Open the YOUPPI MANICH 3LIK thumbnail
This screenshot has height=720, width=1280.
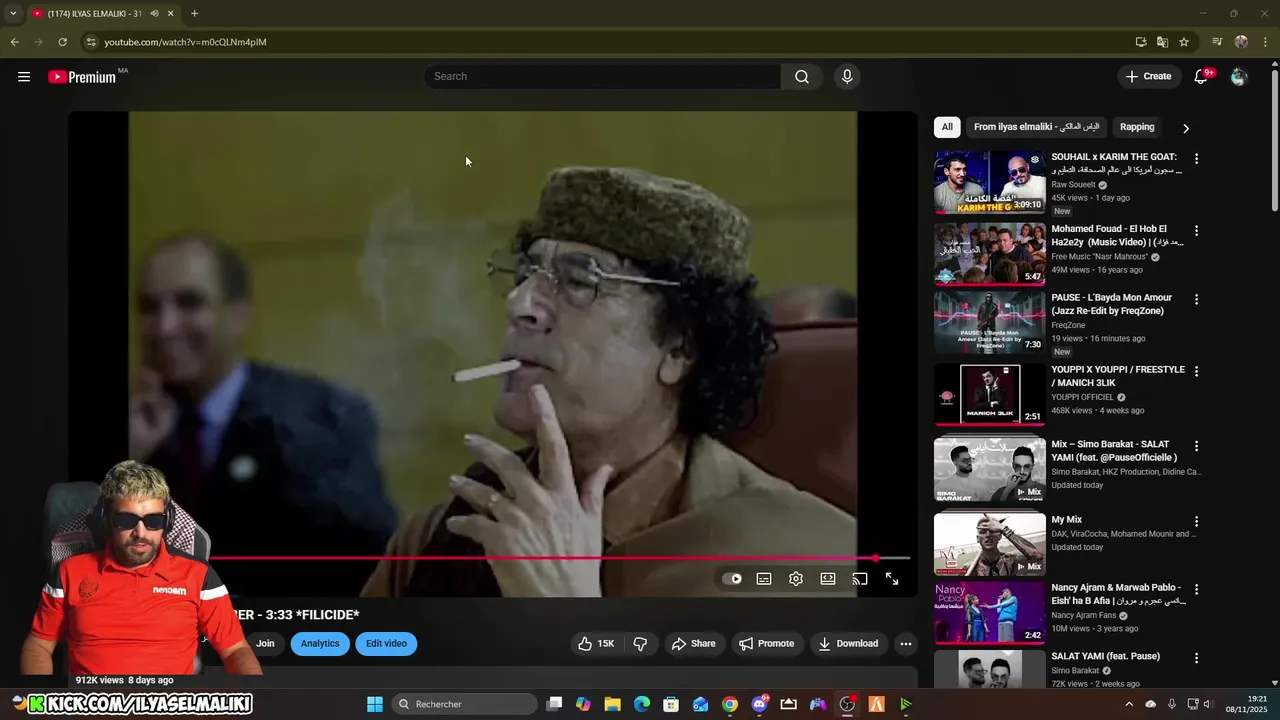990,395
